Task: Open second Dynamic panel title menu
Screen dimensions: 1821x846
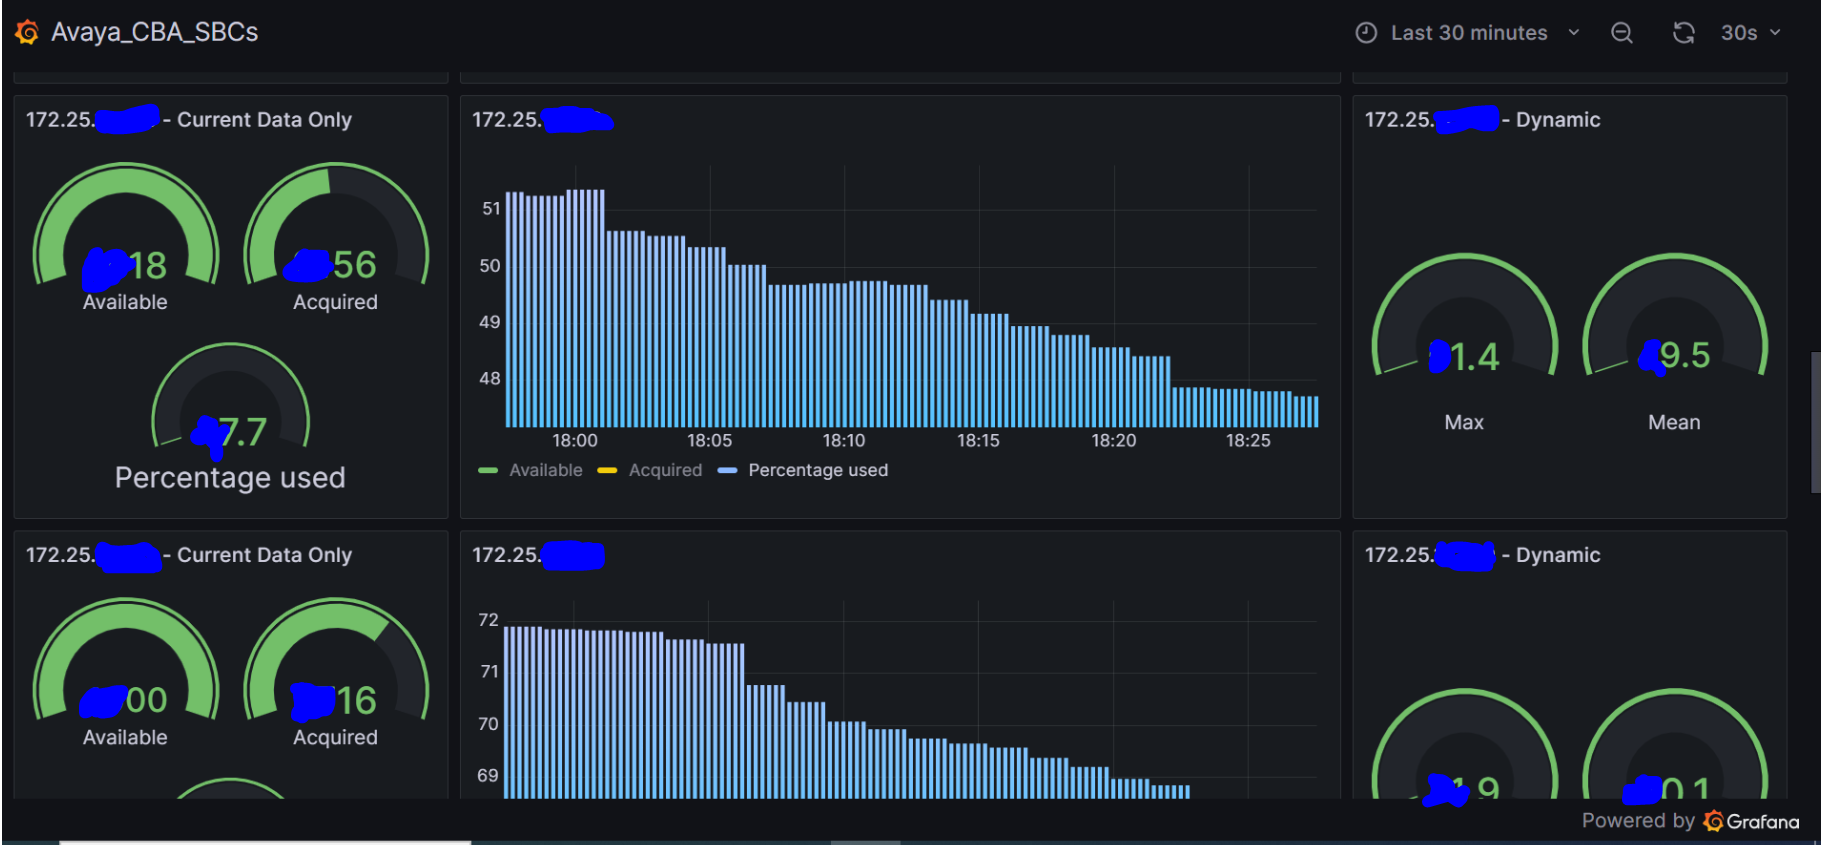Action: tap(1482, 555)
